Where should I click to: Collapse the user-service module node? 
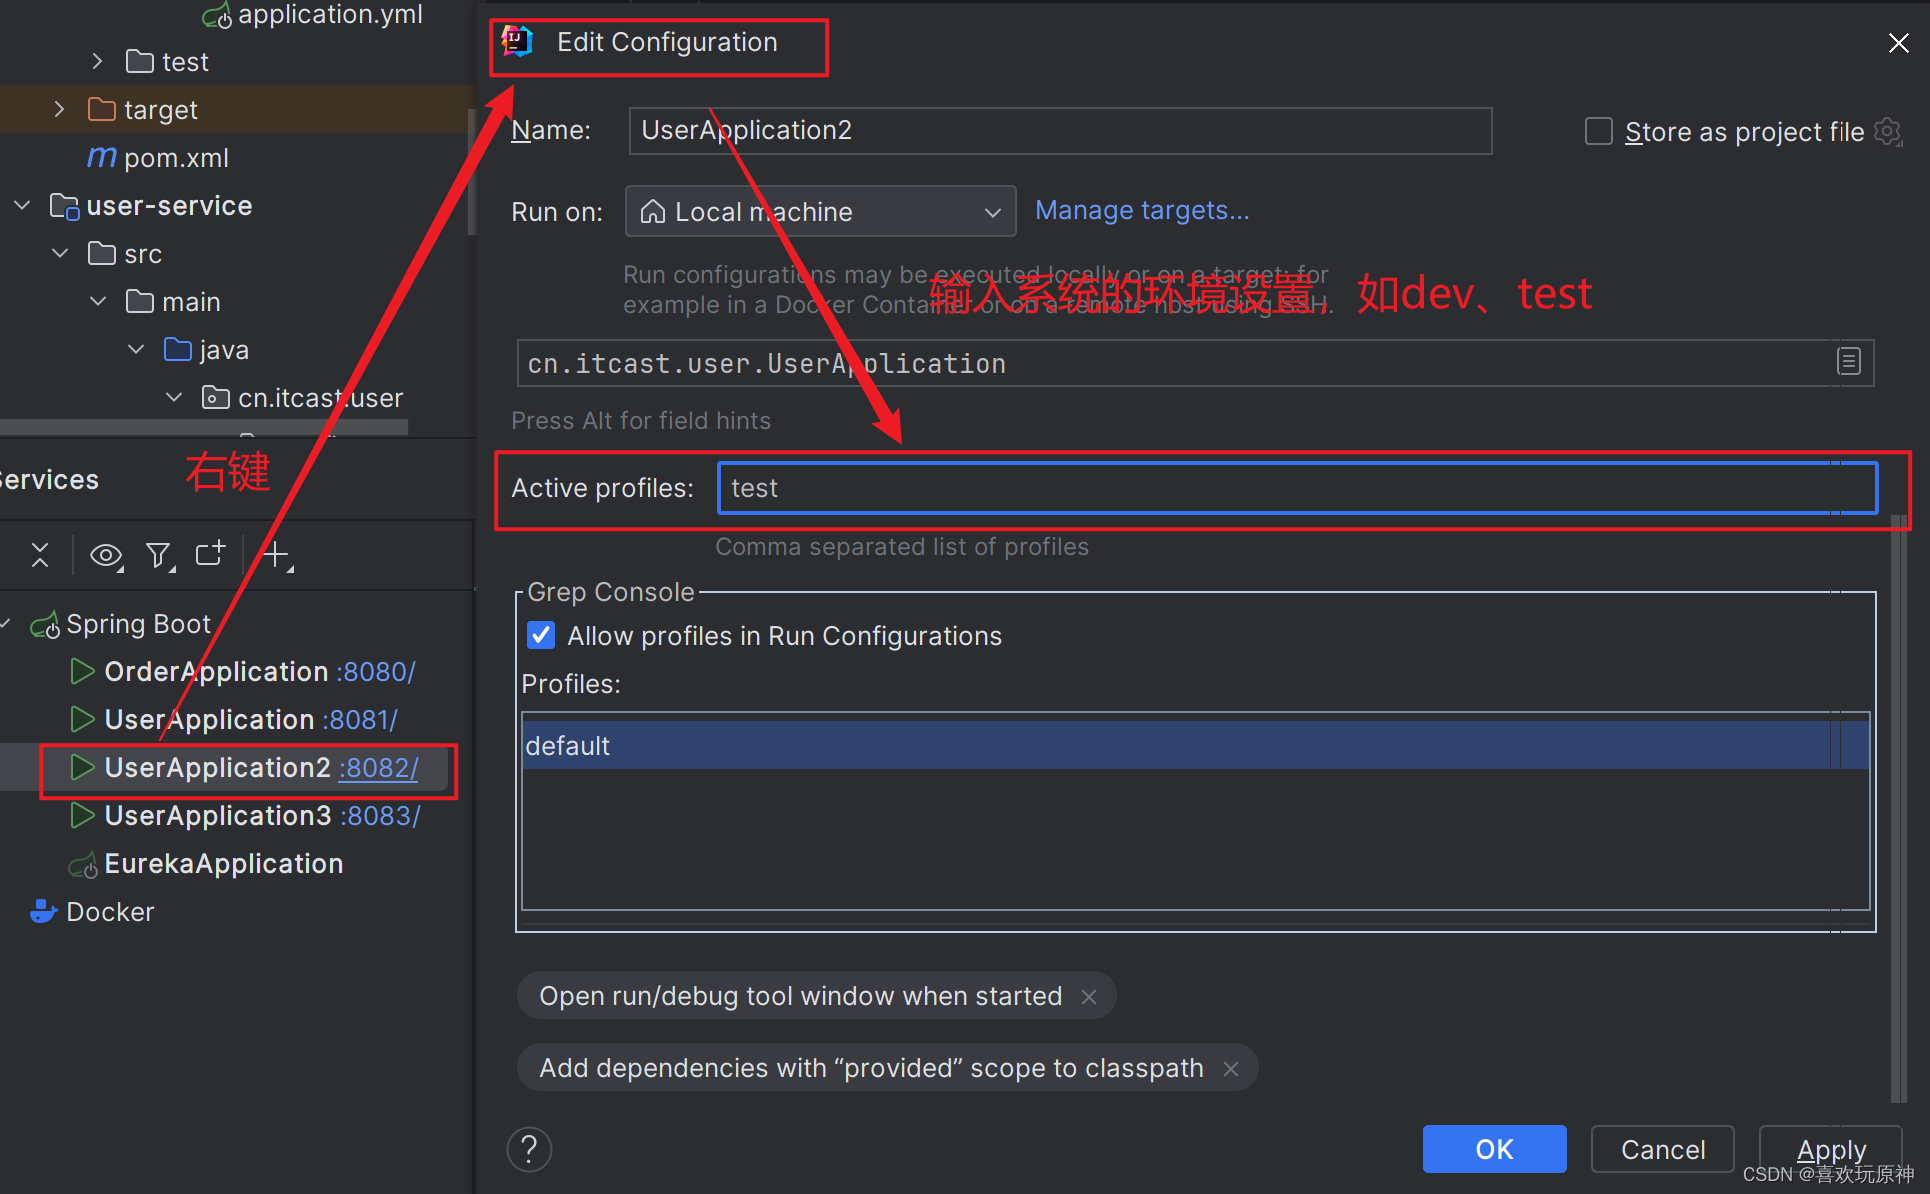(x=22, y=205)
